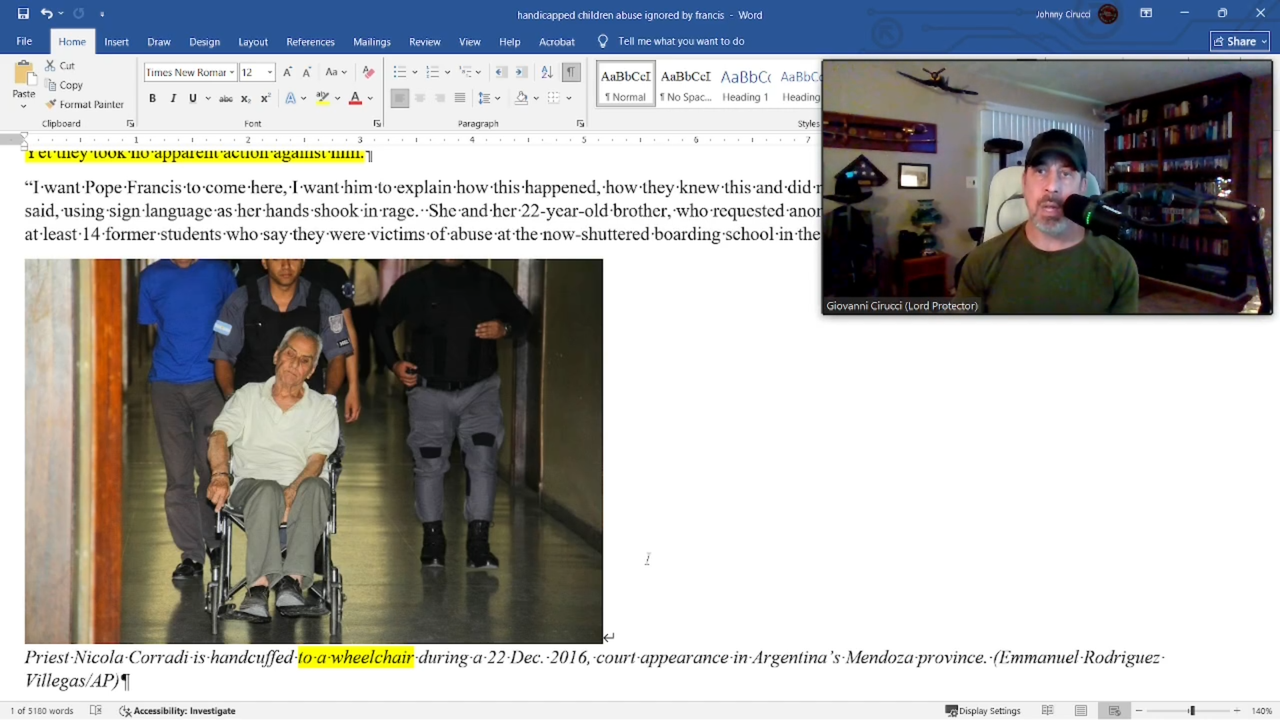Viewport: 1280px width, 720px height.
Task: Toggle bold formatting
Action: [x=152, y=98]
